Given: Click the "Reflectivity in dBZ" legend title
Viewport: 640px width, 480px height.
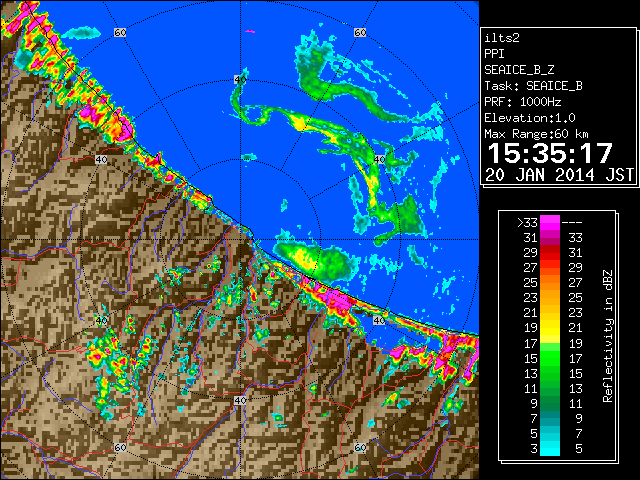Looking at the screenshot, I should (x=607, y=336).
